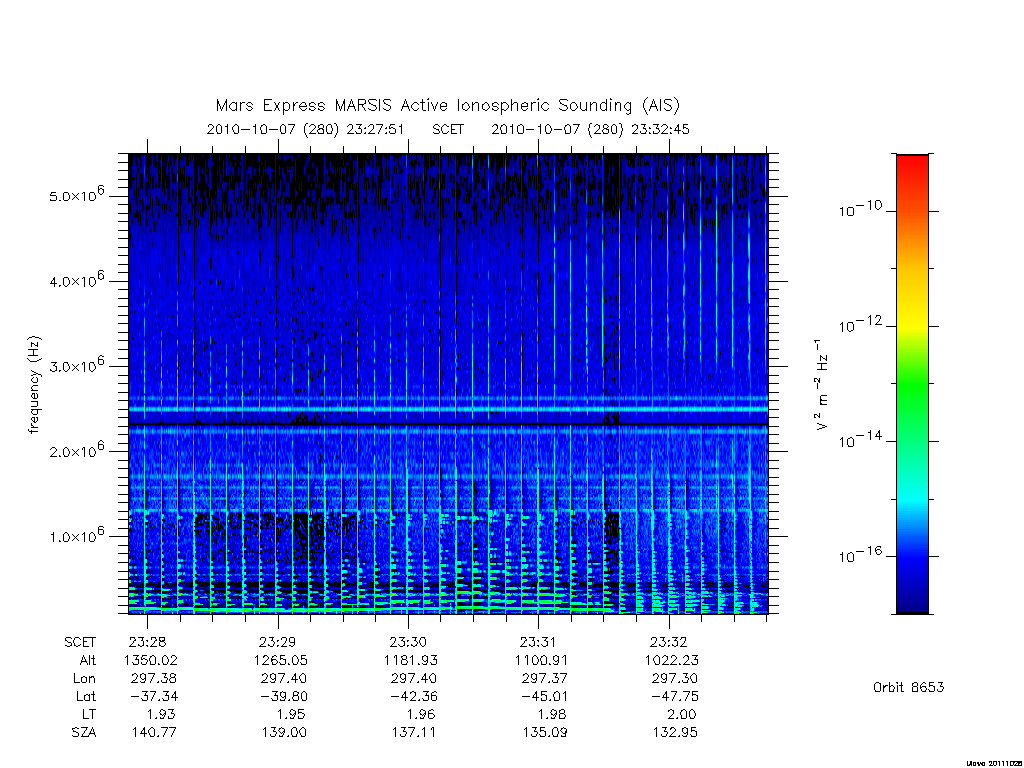Click longitude value '297.38'
Viewport: 1024px width, 768px height.
point(154,679)
